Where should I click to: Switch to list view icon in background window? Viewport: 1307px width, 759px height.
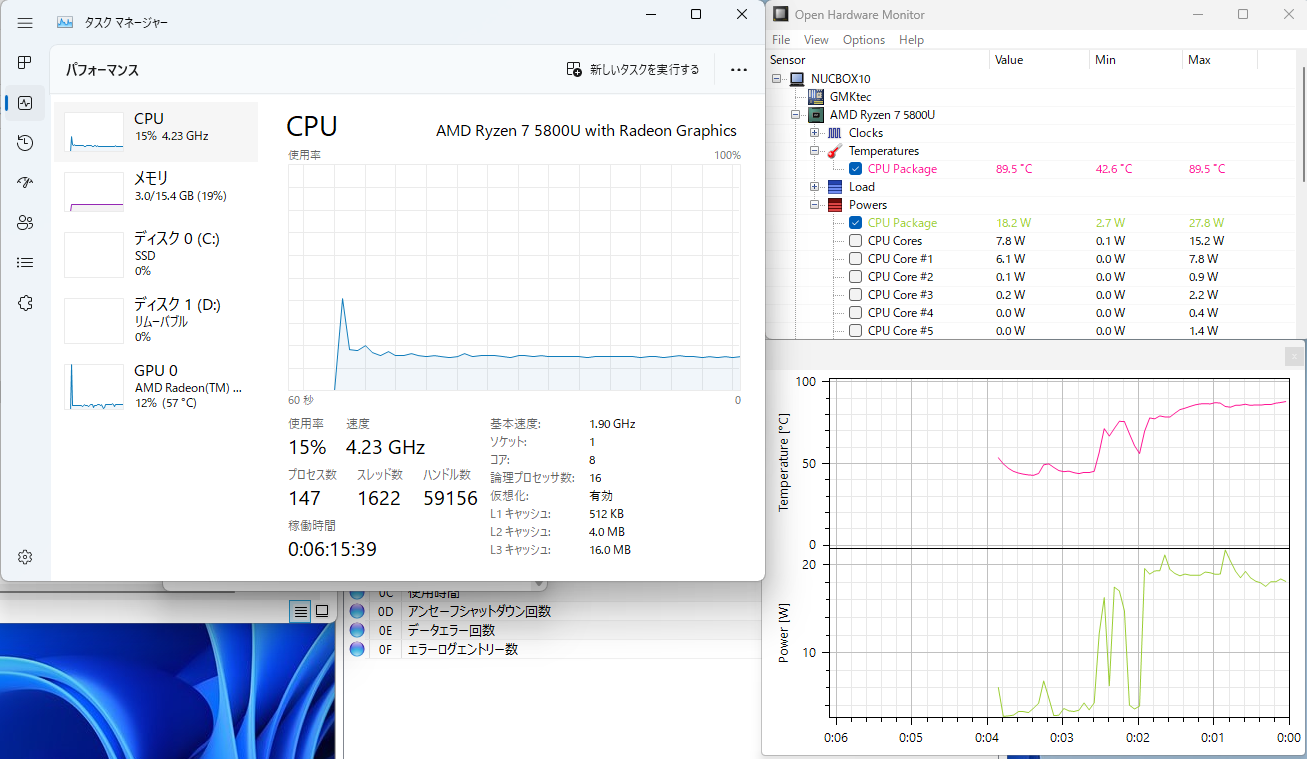click(300, 611)
